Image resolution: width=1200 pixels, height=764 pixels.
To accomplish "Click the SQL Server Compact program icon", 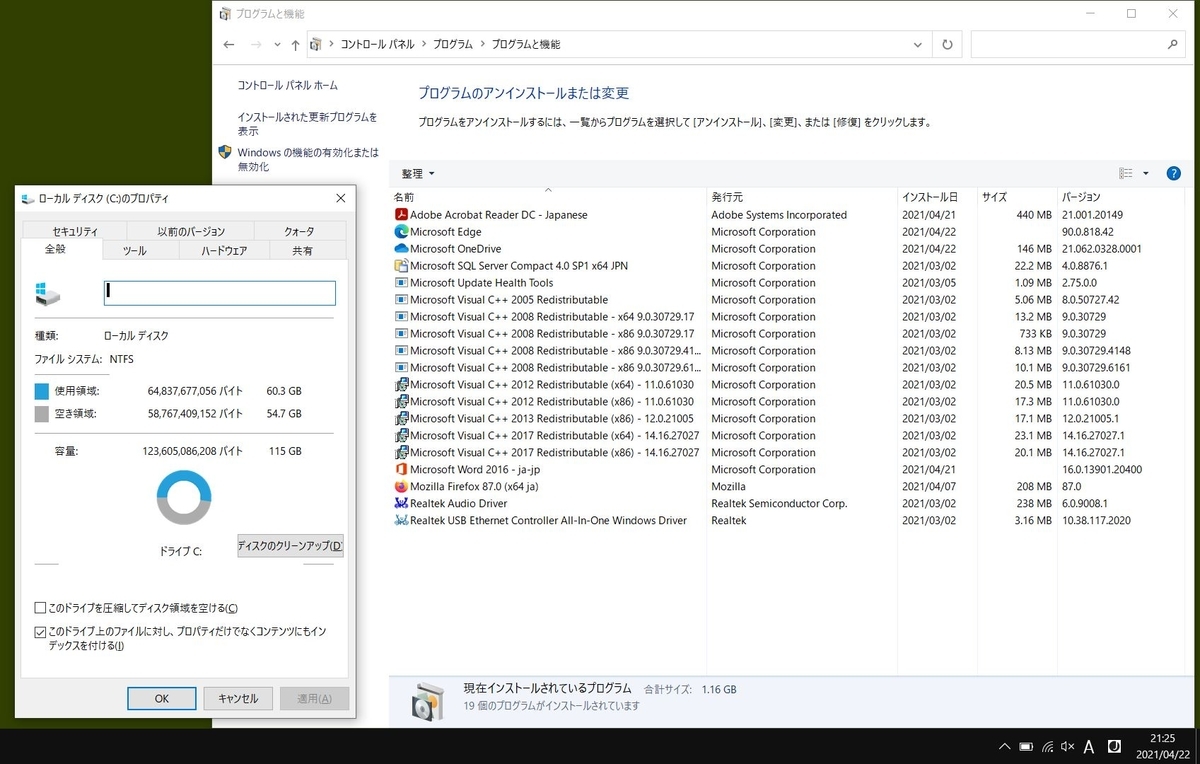I will [401, 266].
